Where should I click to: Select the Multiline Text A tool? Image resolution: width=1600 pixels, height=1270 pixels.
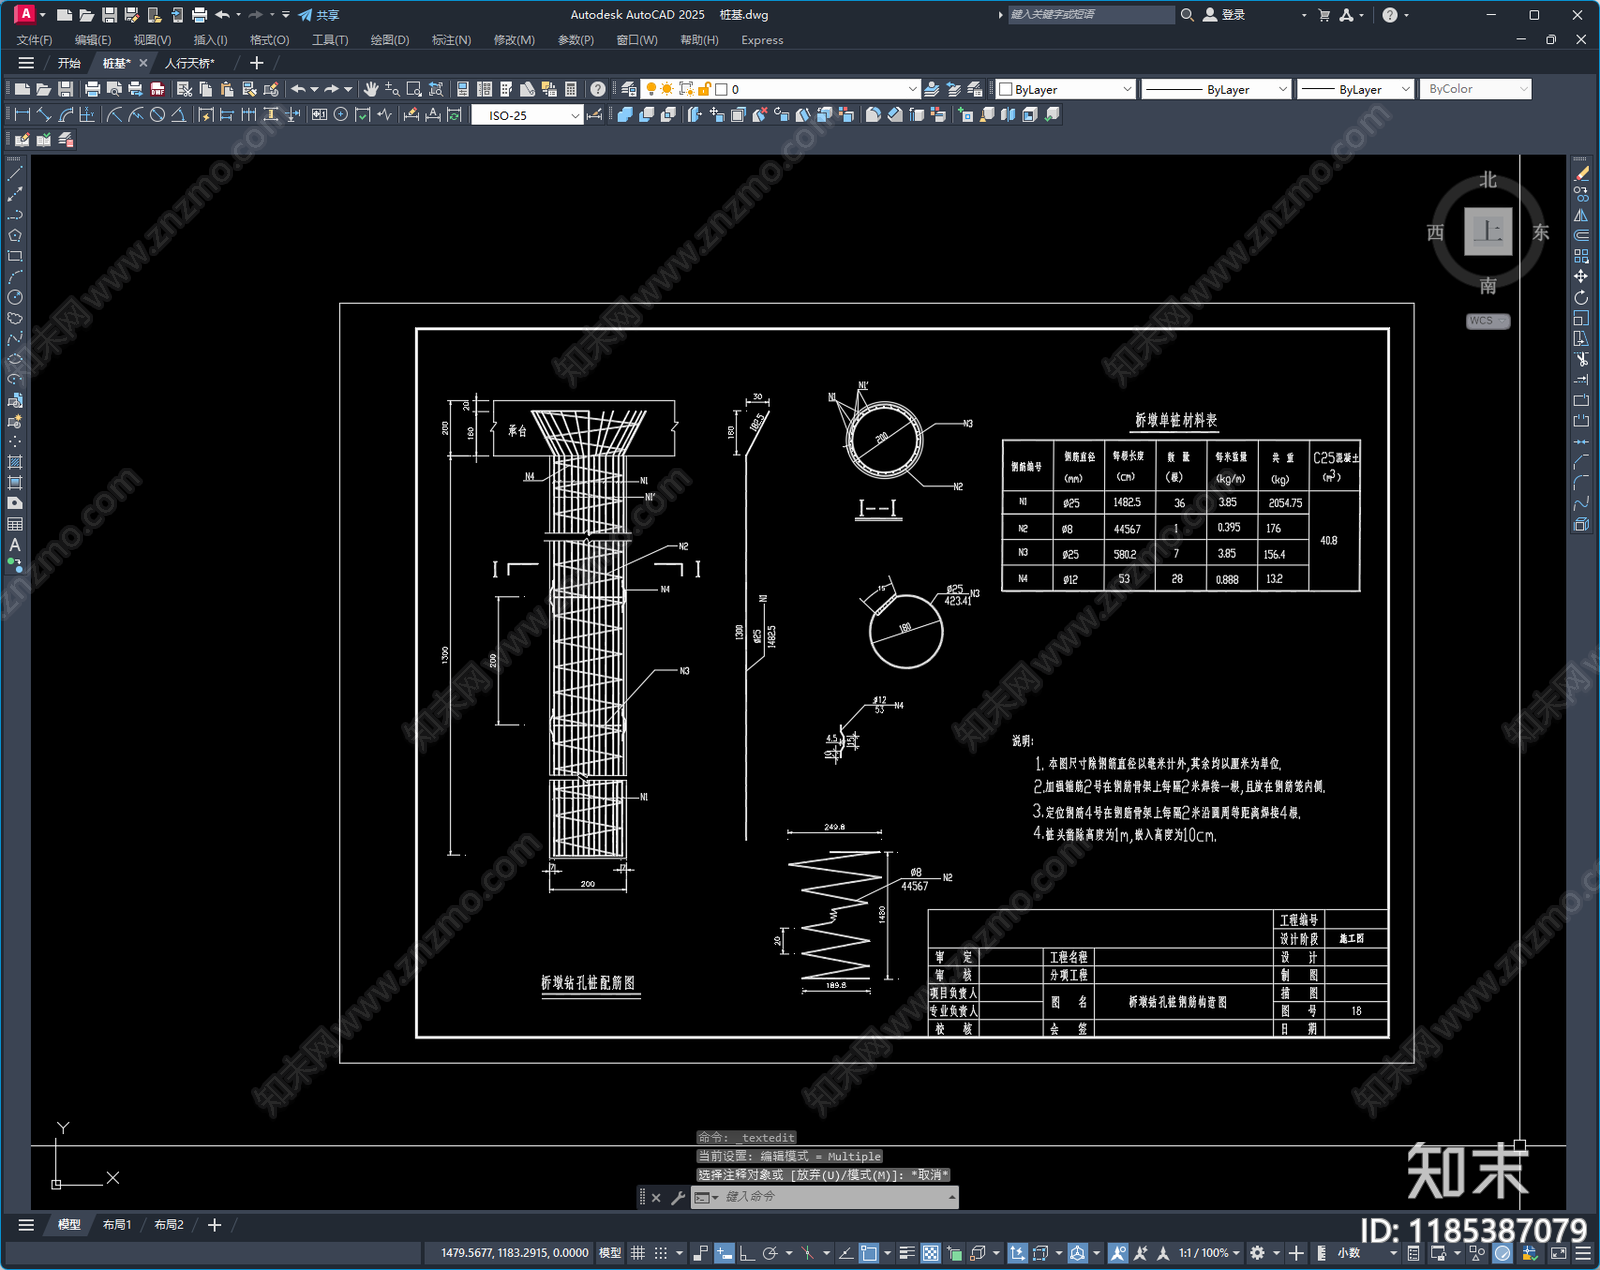click(x=15, y=545)
